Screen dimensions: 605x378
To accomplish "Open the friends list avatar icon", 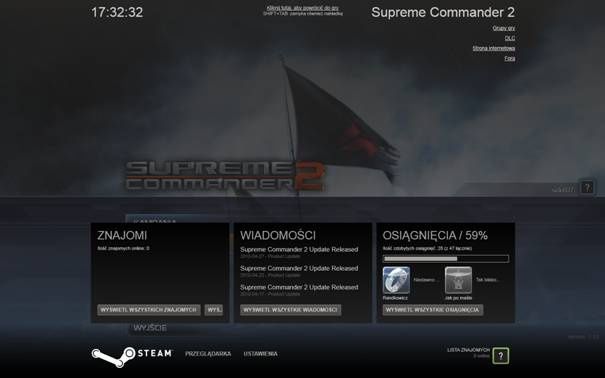I will pyautogui.click(x=500, y=356).
